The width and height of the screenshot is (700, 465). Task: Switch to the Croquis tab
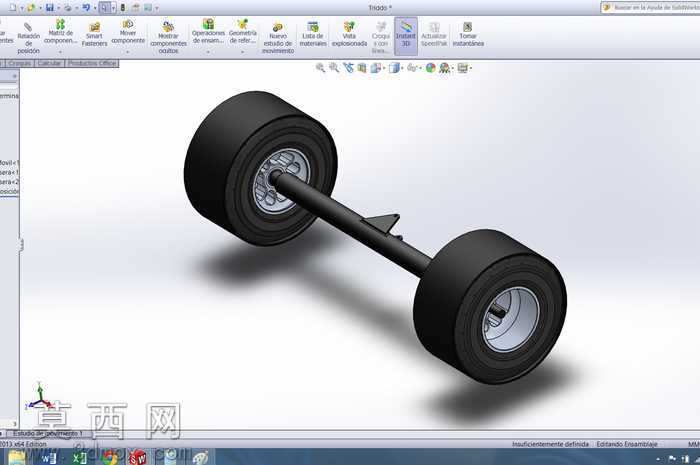(x=20, y=63)
